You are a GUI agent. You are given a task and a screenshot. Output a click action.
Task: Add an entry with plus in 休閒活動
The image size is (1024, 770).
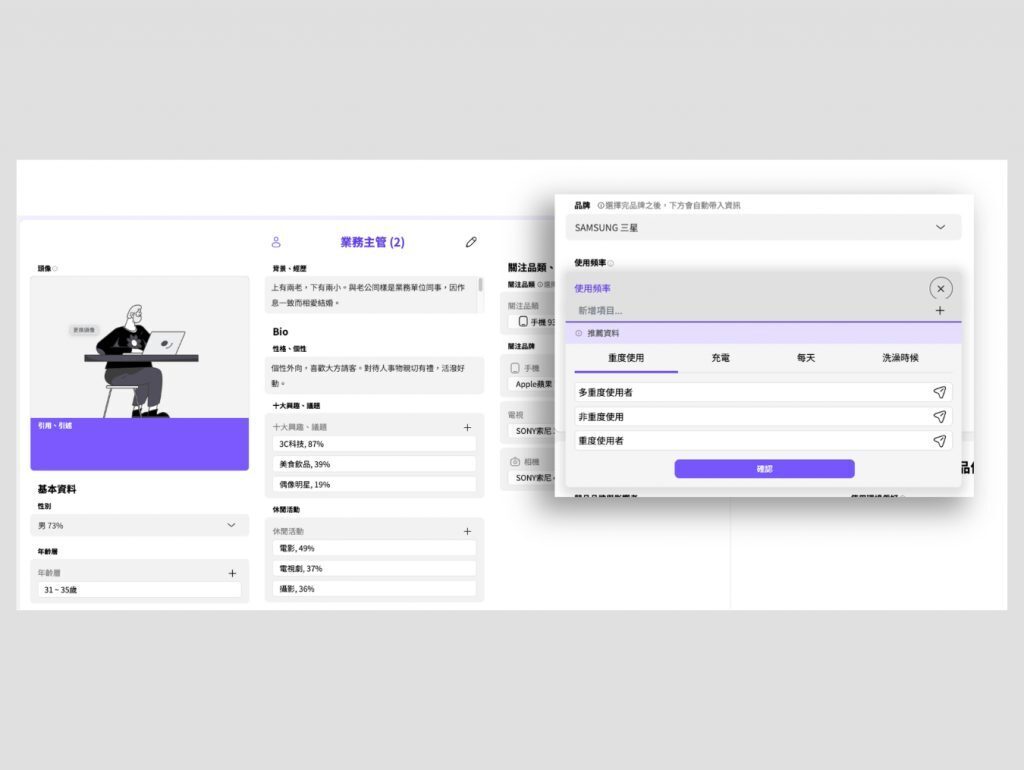coord(467,531)
